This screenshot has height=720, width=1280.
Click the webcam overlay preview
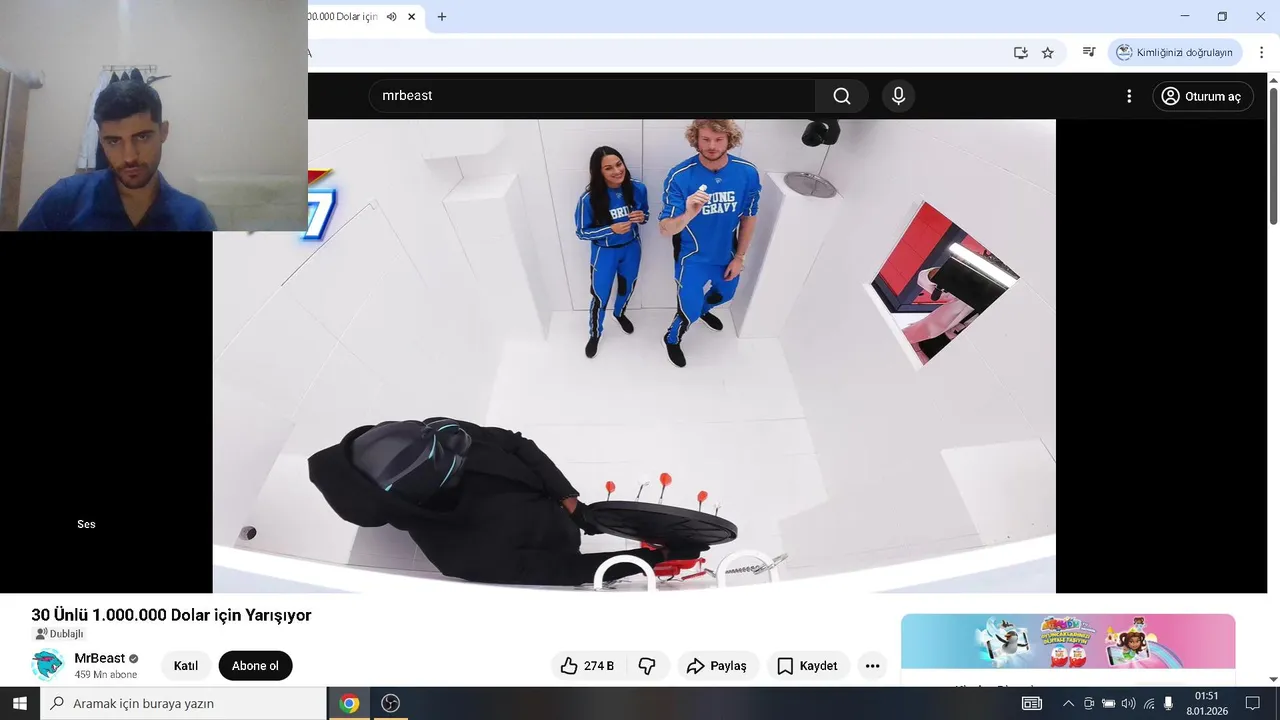[154, 115]
